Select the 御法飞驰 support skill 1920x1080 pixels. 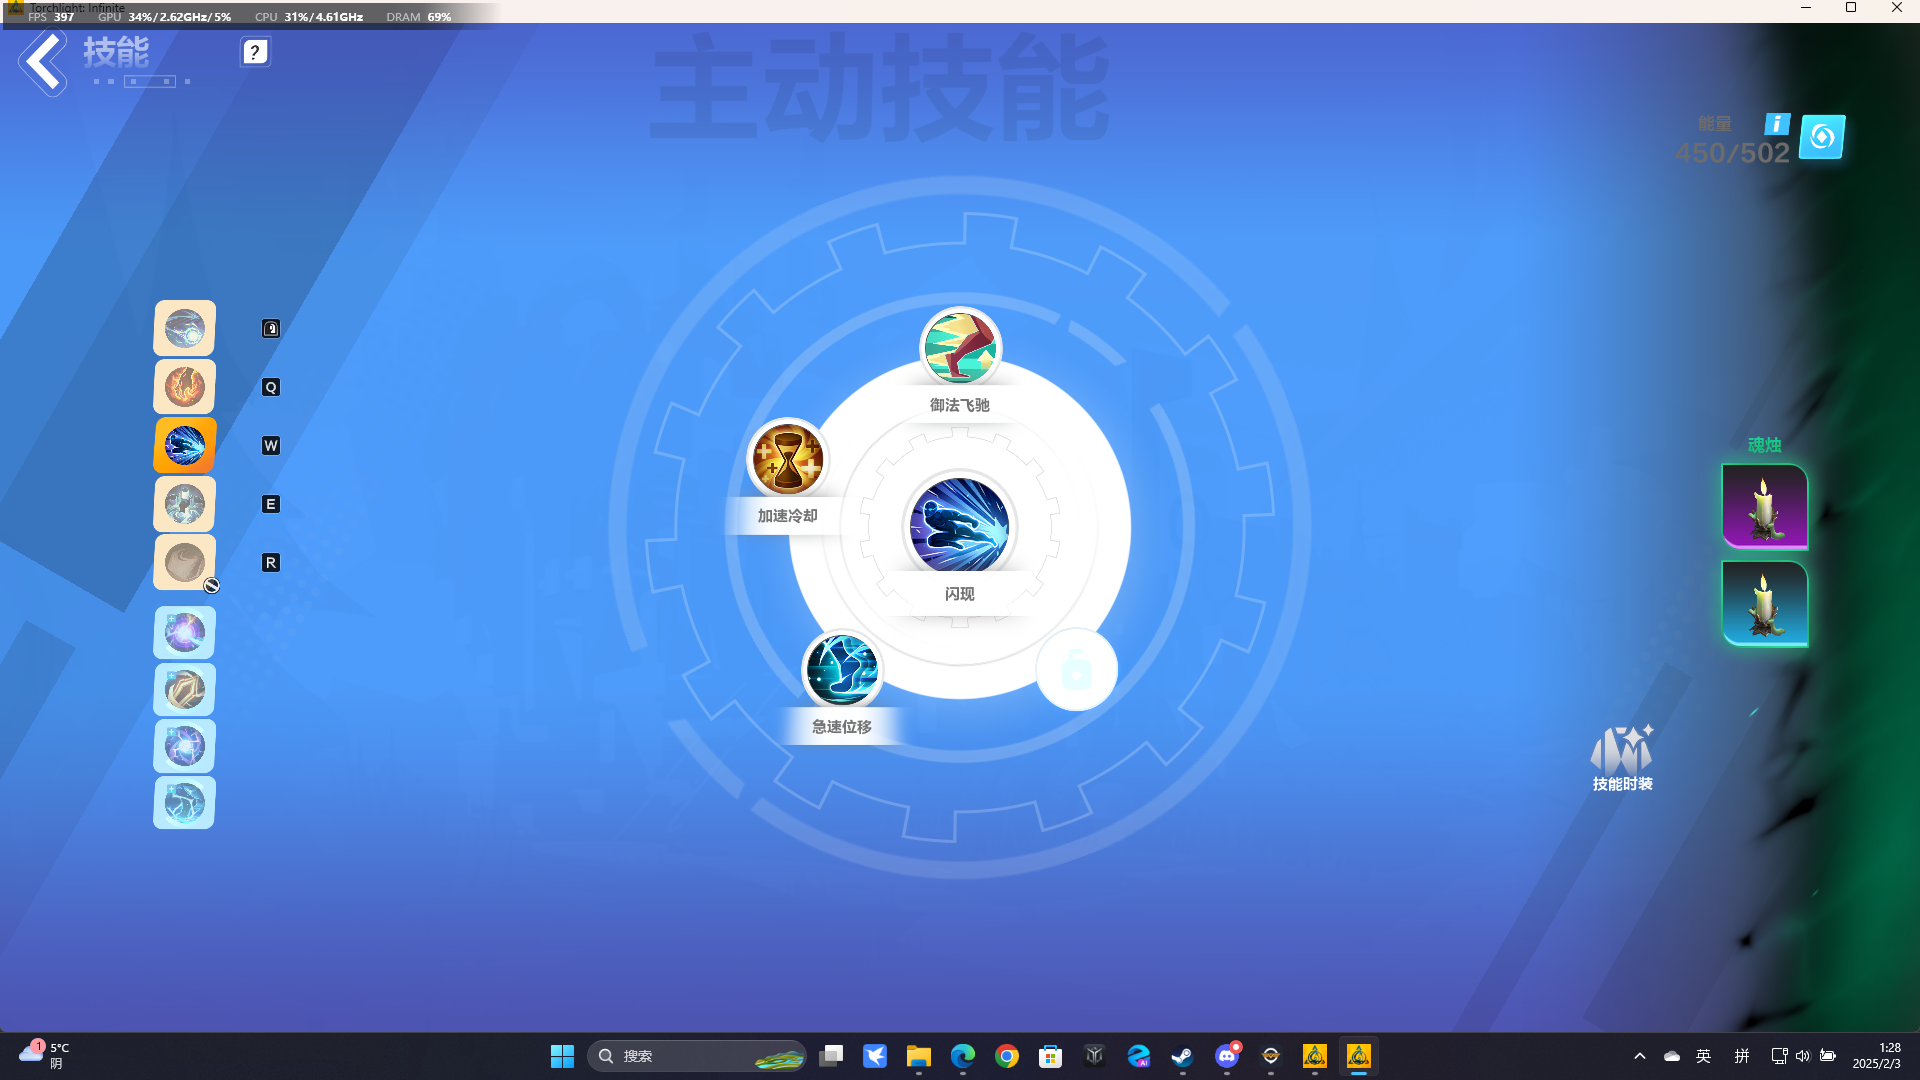(960, 347)
